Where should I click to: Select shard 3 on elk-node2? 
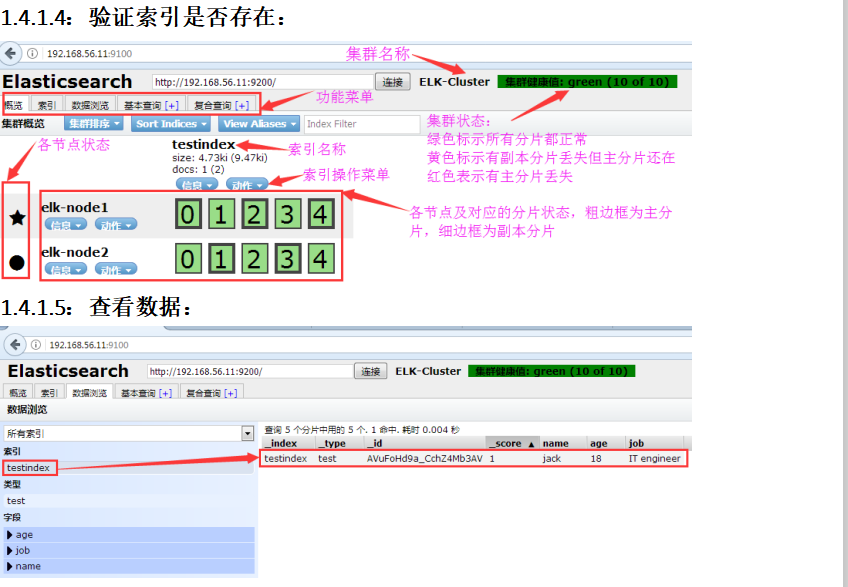pyautogui.click(x=288, y=259)
